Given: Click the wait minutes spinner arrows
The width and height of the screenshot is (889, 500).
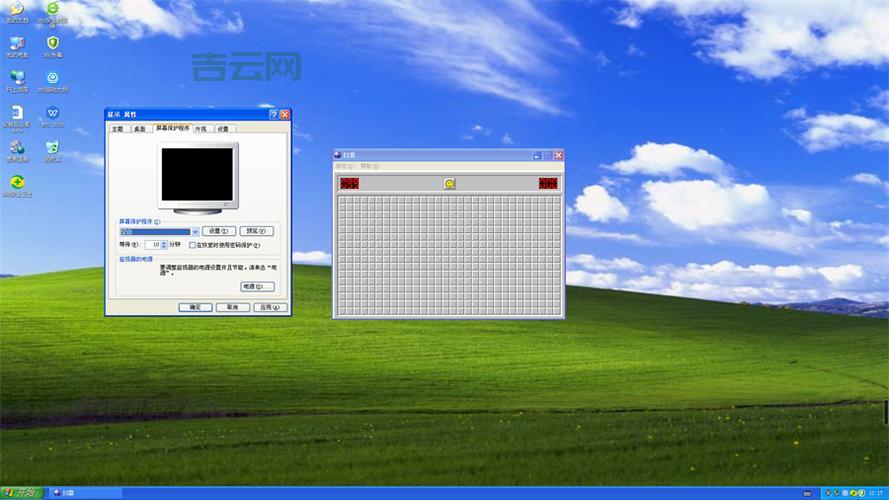Looking at the screenshot, I should 162,244.
